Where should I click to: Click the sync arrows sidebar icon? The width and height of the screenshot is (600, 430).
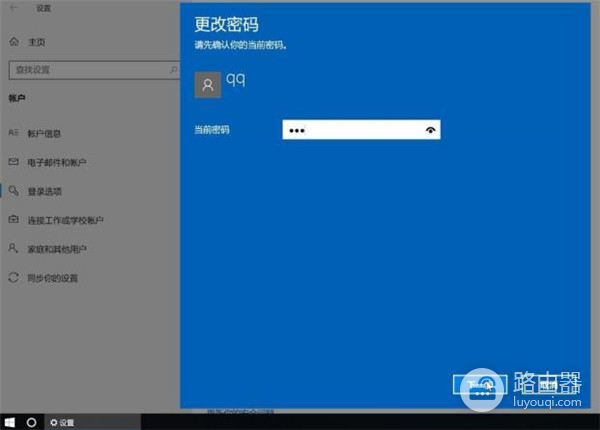pyautogui.click(x=14, y=277)
